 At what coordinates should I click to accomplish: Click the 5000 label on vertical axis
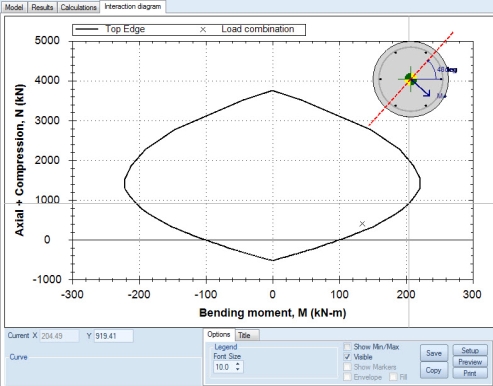pos(47,40)
